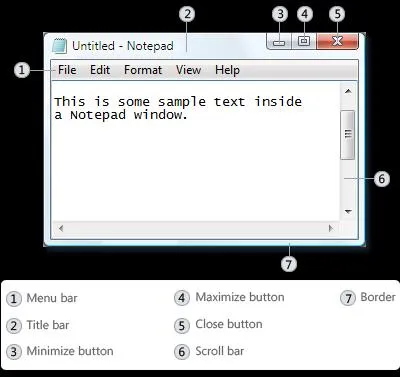This screenshot has width=400, height=377.
Task: Open the Help menu
Action: (227, 70)
